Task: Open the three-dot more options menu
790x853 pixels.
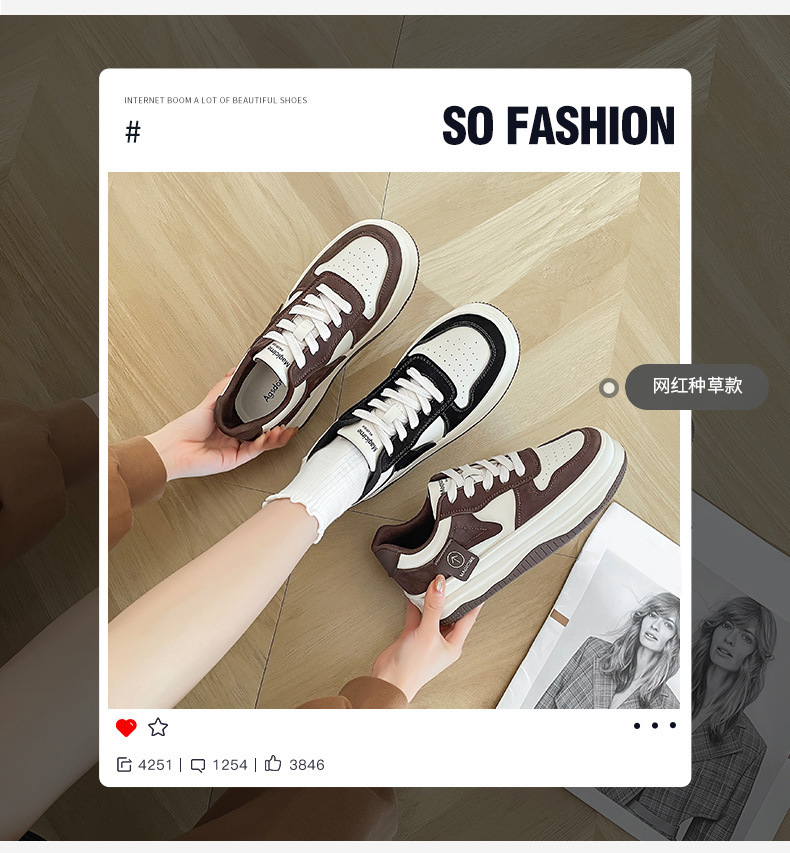Action: point(655,725)
